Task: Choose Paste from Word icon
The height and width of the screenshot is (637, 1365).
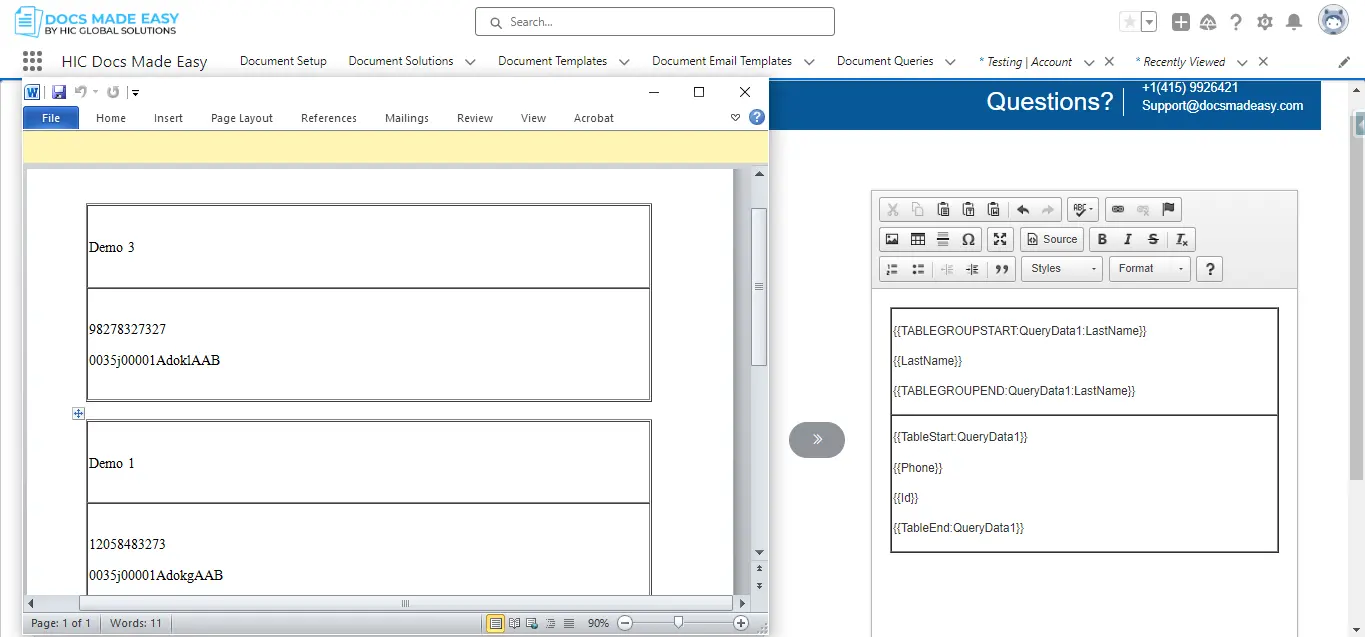Action: click(x=993, y=210)
